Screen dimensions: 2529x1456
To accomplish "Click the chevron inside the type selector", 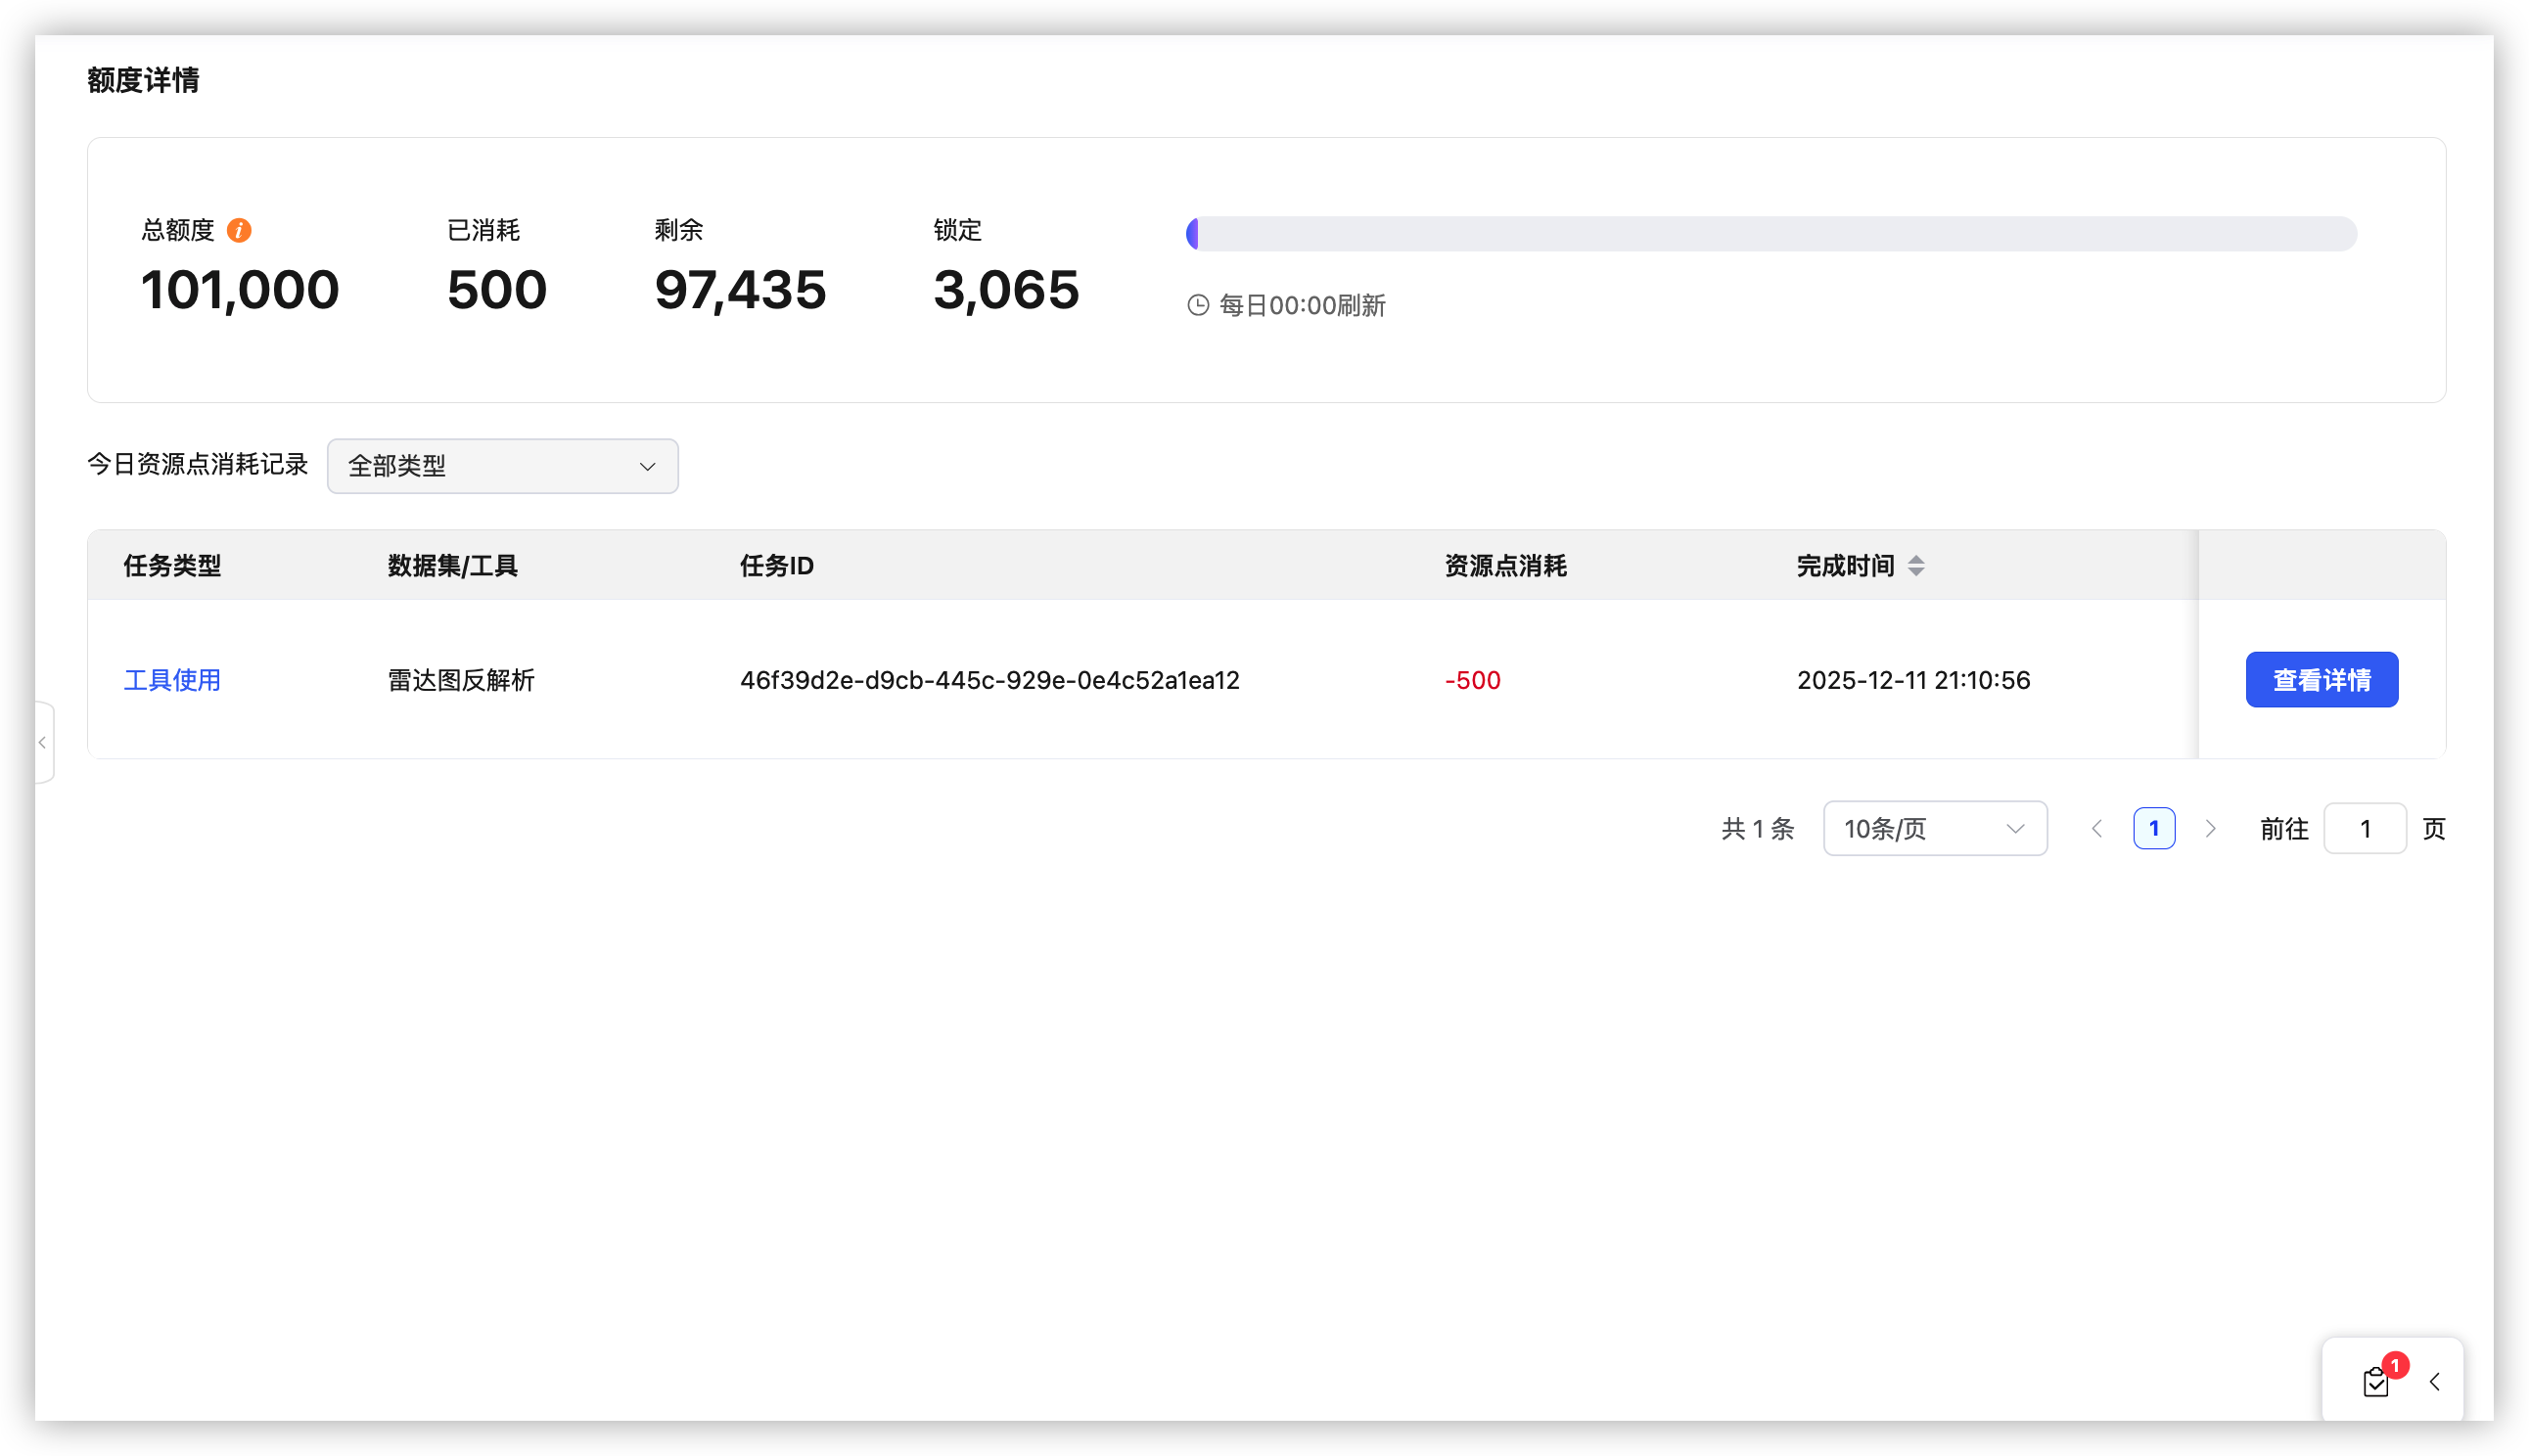I will [647, 466].
